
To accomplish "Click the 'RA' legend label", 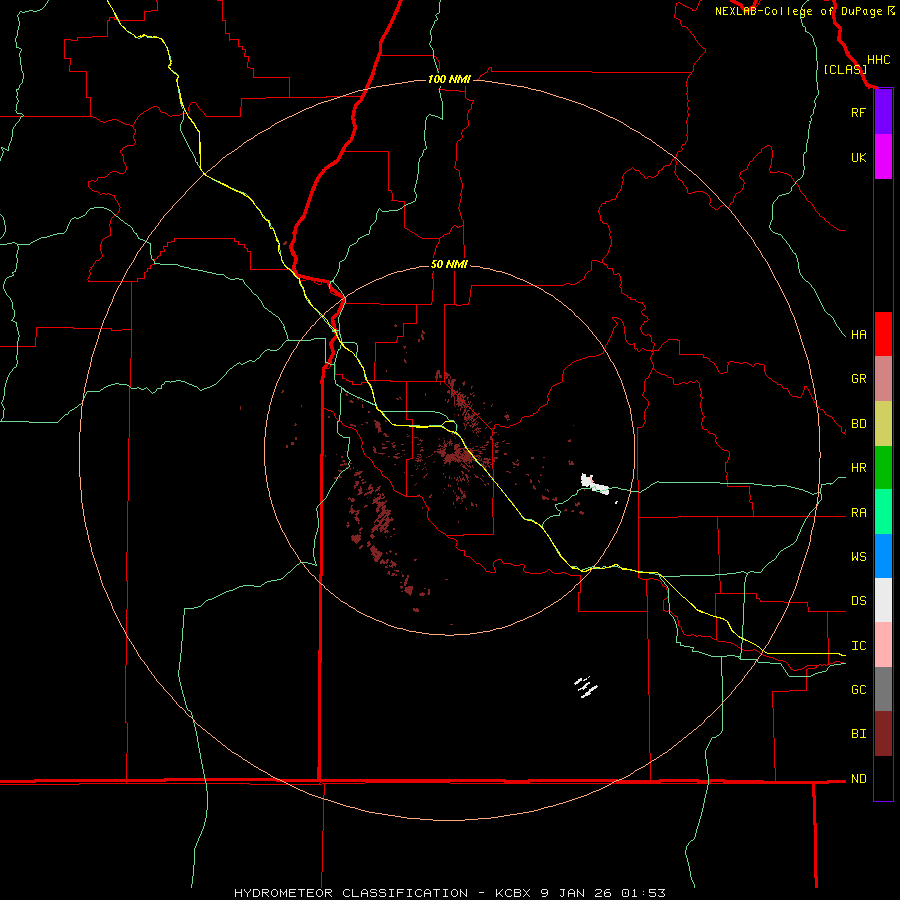I will [858, 513].
